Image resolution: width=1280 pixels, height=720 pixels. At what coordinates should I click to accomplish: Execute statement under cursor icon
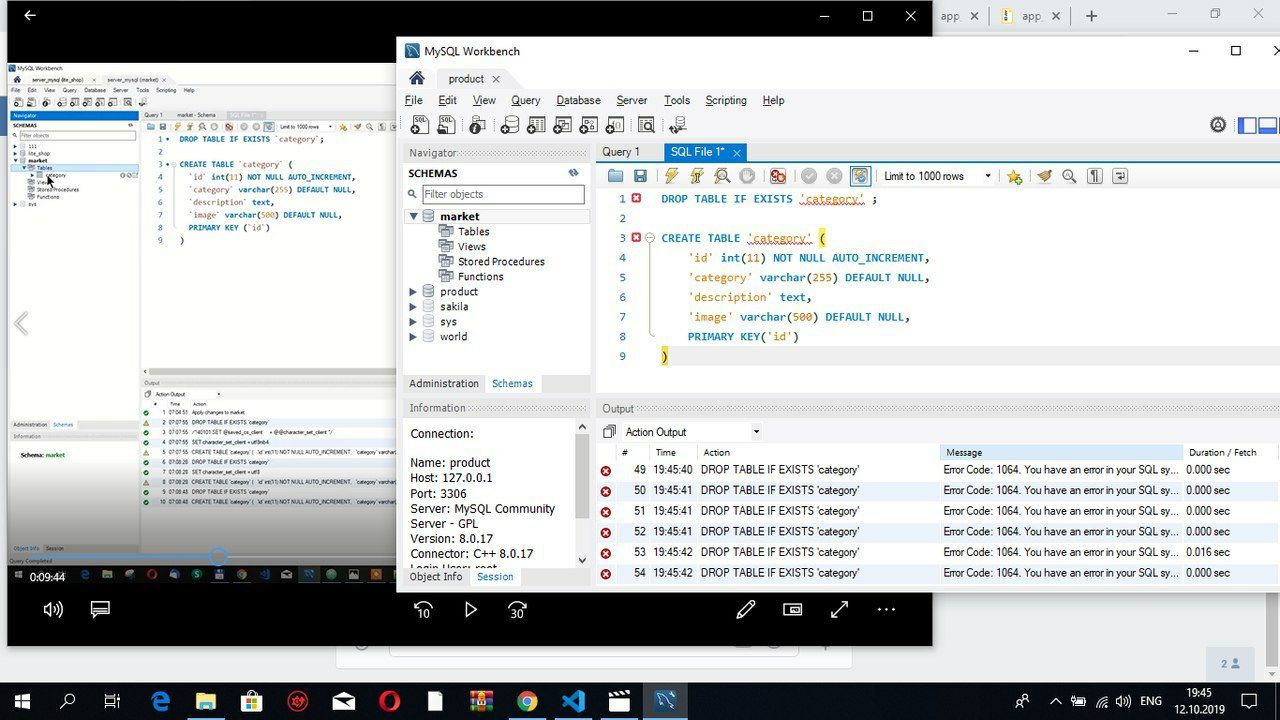pos(696,176)
